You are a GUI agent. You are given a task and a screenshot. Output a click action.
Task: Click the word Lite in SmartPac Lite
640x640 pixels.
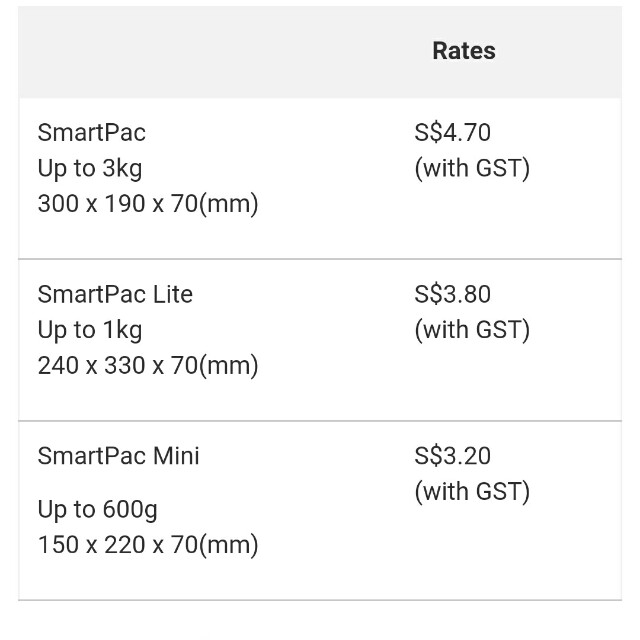tap(173, 294)
